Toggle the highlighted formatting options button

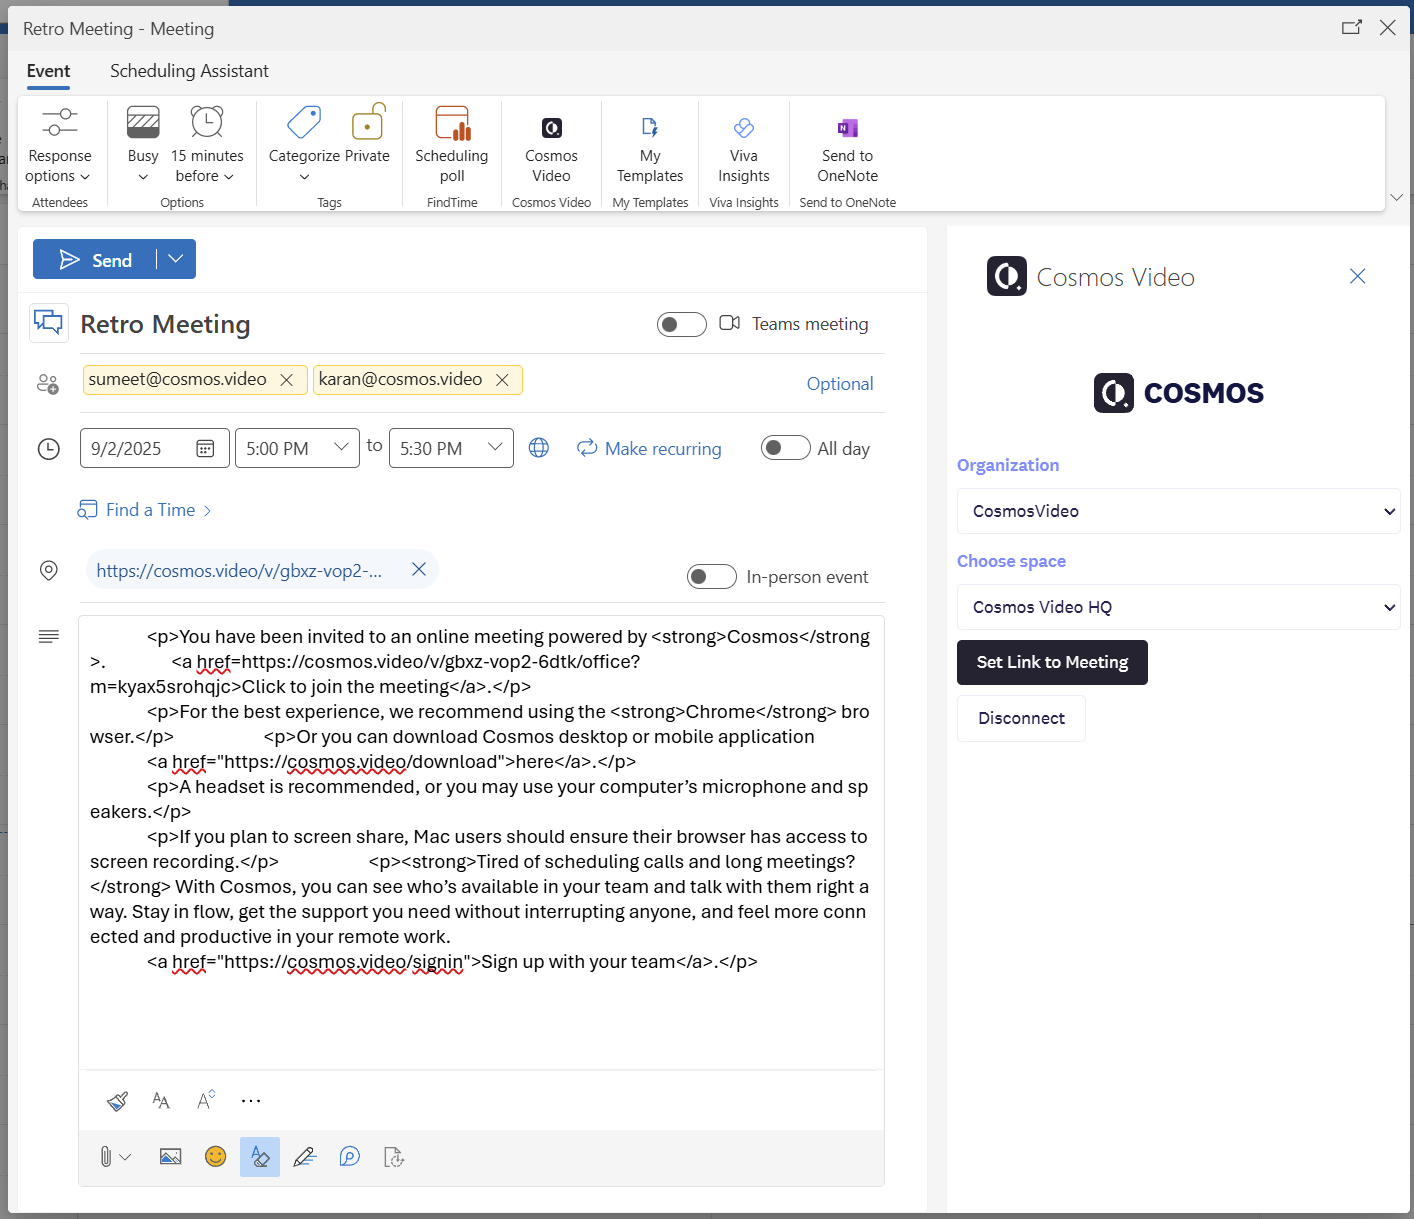pos(260,1157)
